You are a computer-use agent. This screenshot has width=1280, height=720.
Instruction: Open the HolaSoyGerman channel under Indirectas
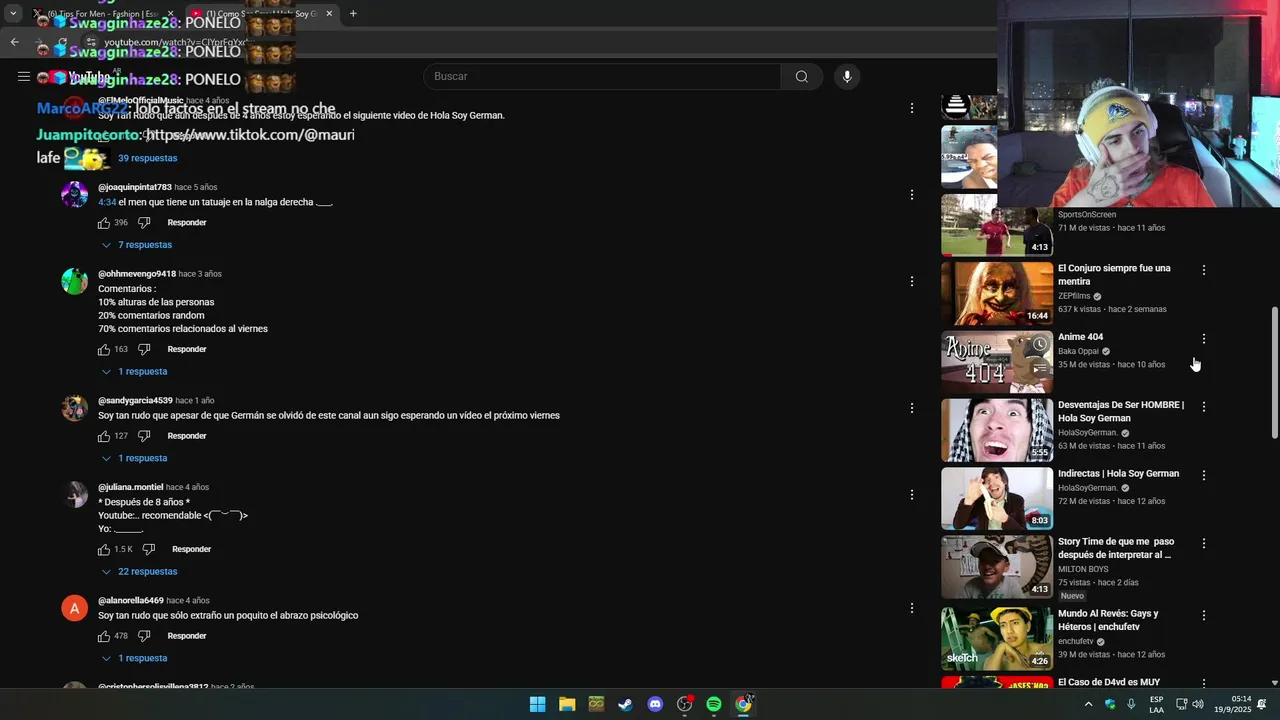tap(1087, 488)
